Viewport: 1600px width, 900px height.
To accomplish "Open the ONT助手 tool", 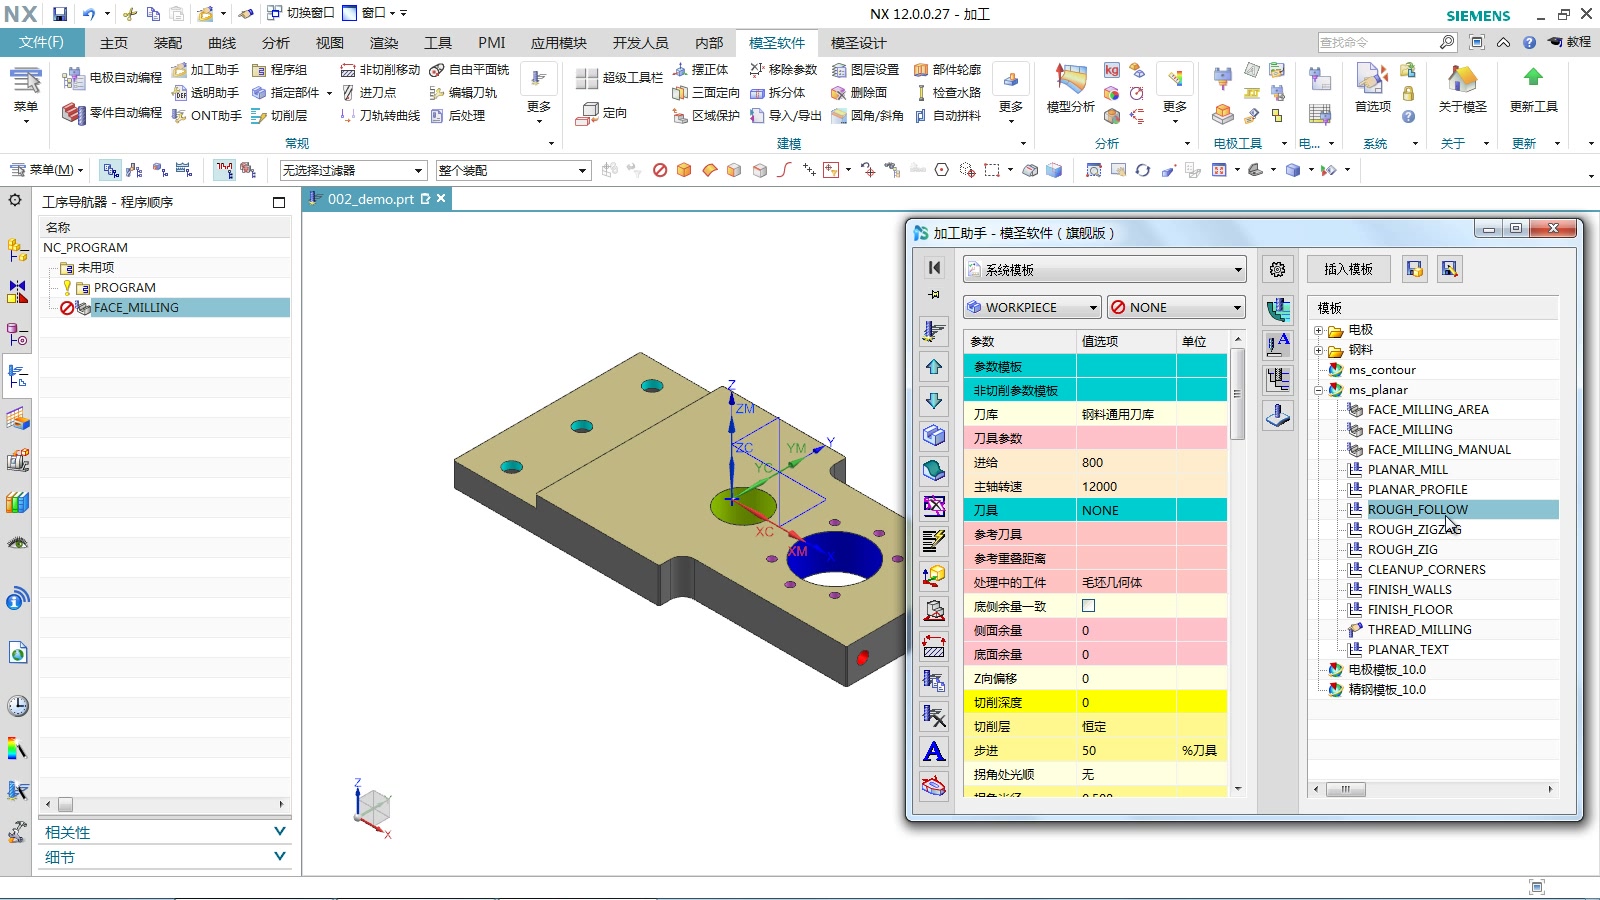I will (206, 116).
